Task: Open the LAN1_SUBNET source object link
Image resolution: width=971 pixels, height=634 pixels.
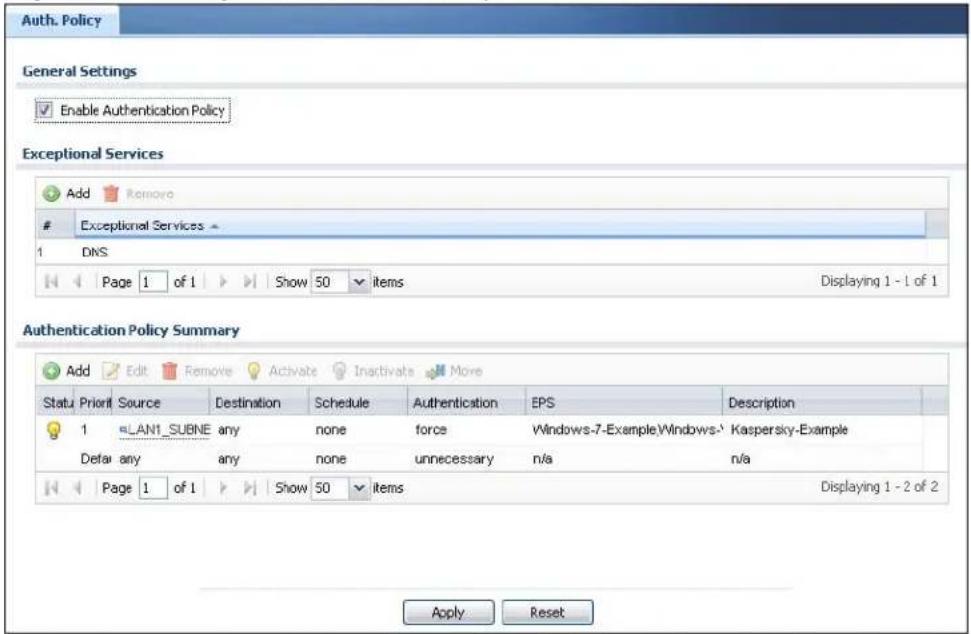Action: click(165, 430)
